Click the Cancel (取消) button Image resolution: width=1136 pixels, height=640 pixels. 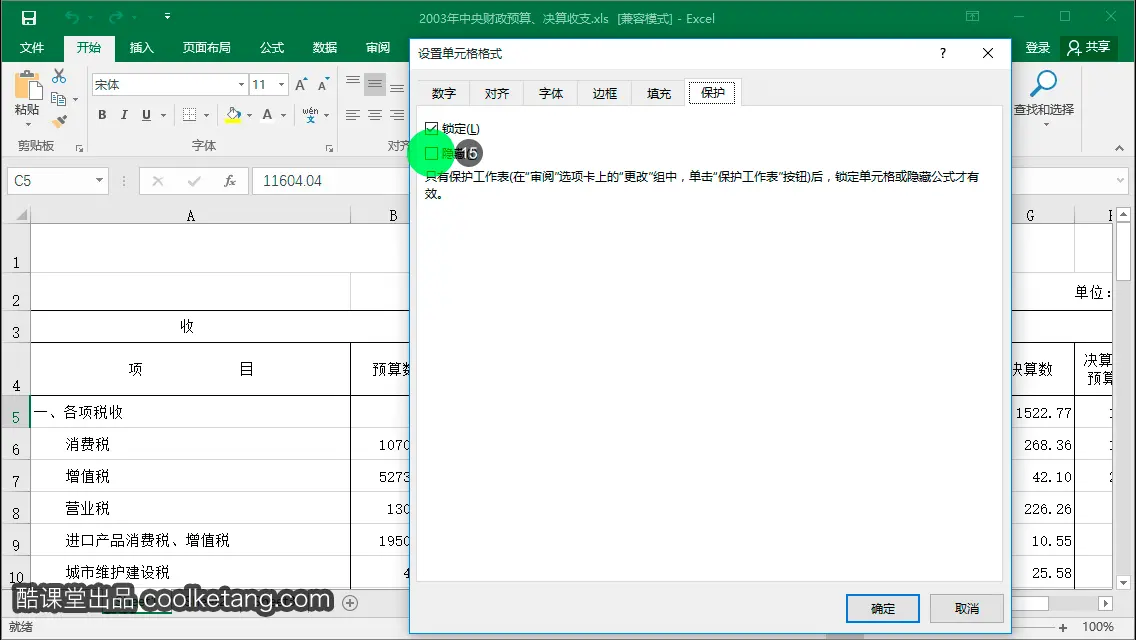tap(966, 609)
